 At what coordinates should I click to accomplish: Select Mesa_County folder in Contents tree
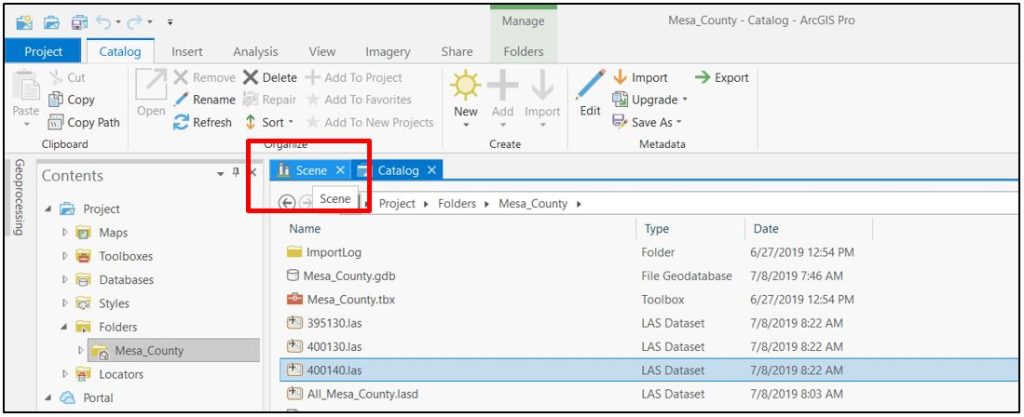click(x=148, y=350)
